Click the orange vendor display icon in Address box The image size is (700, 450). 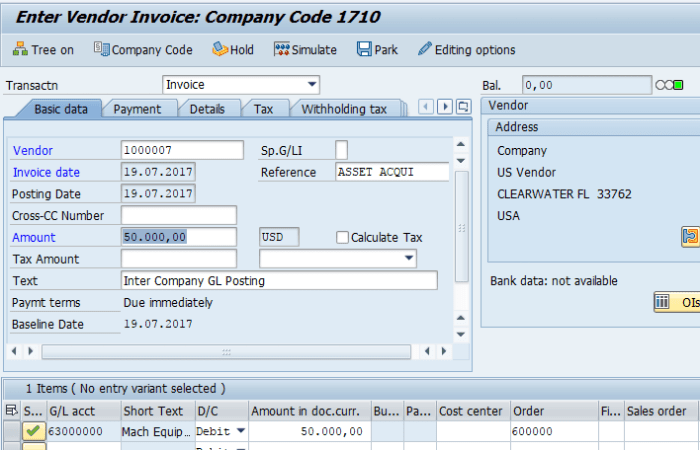690,237
